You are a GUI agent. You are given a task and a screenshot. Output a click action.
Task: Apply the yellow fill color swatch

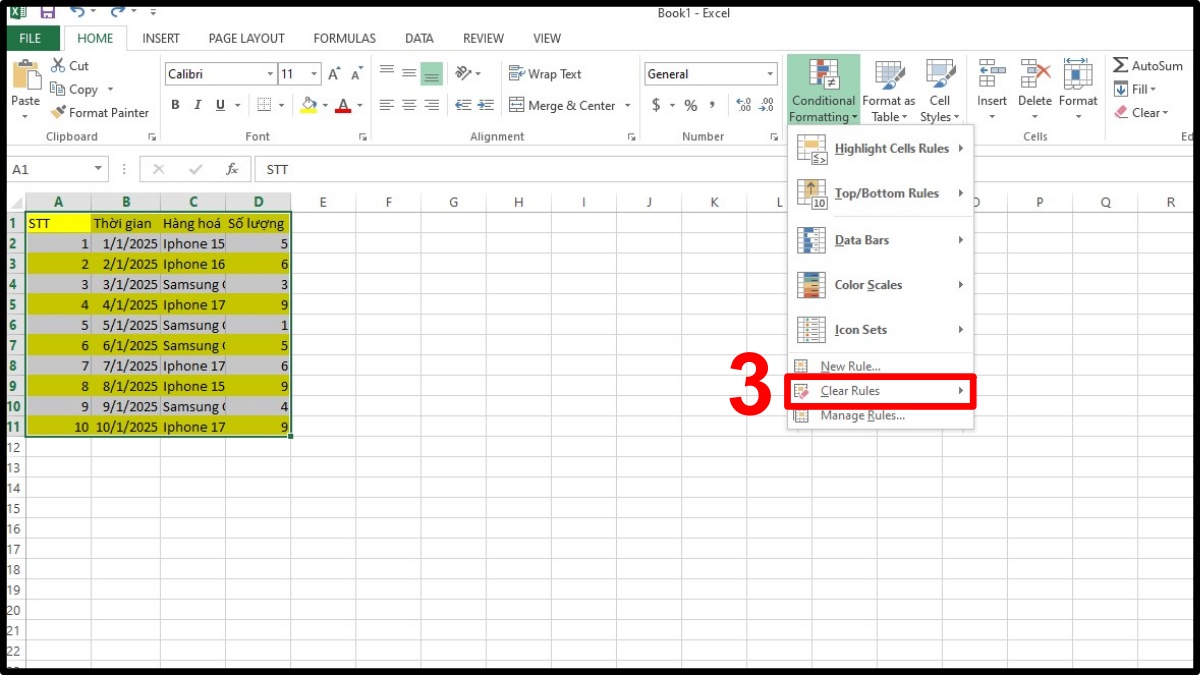pyautogui.click(x=308, y=105)
